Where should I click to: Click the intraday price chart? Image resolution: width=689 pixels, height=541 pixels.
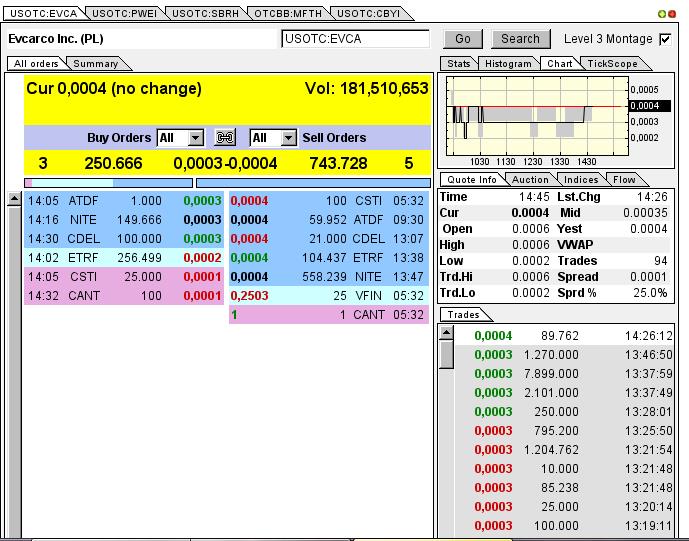(x=537, y=116)
